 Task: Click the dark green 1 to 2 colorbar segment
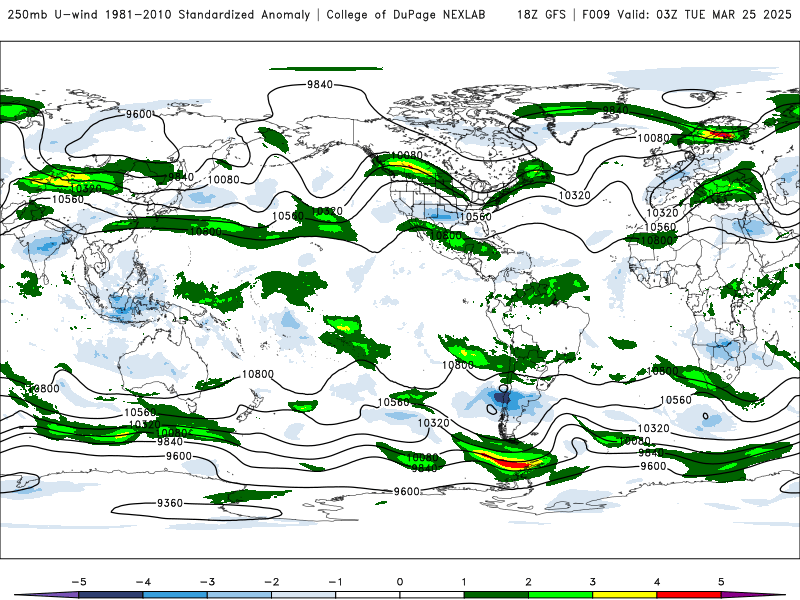(496, 595)
